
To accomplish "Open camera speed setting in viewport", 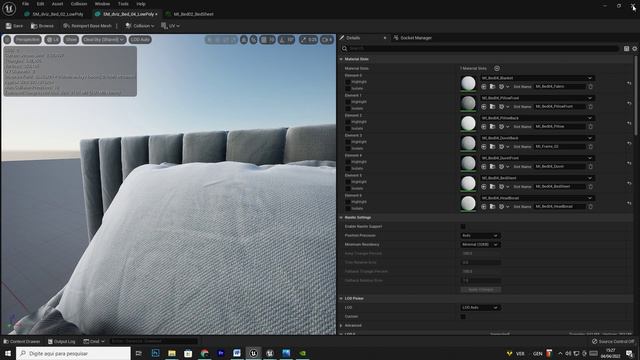I will pos(327,40).
